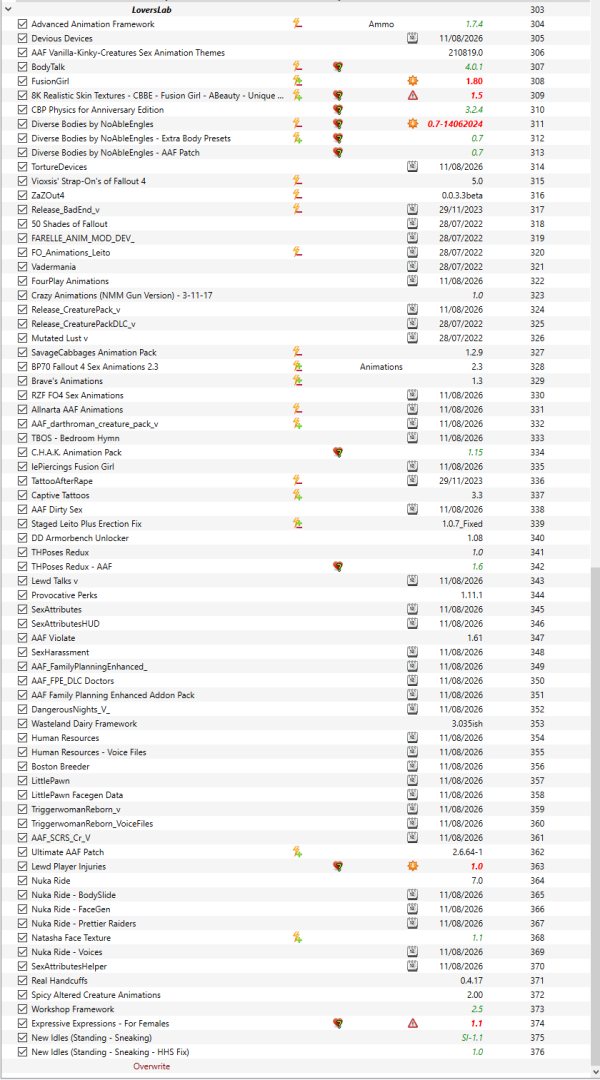Click the calendar icon in Boston Breeder row
Screen dimensions: 600x1080
(x=412, y=767)
